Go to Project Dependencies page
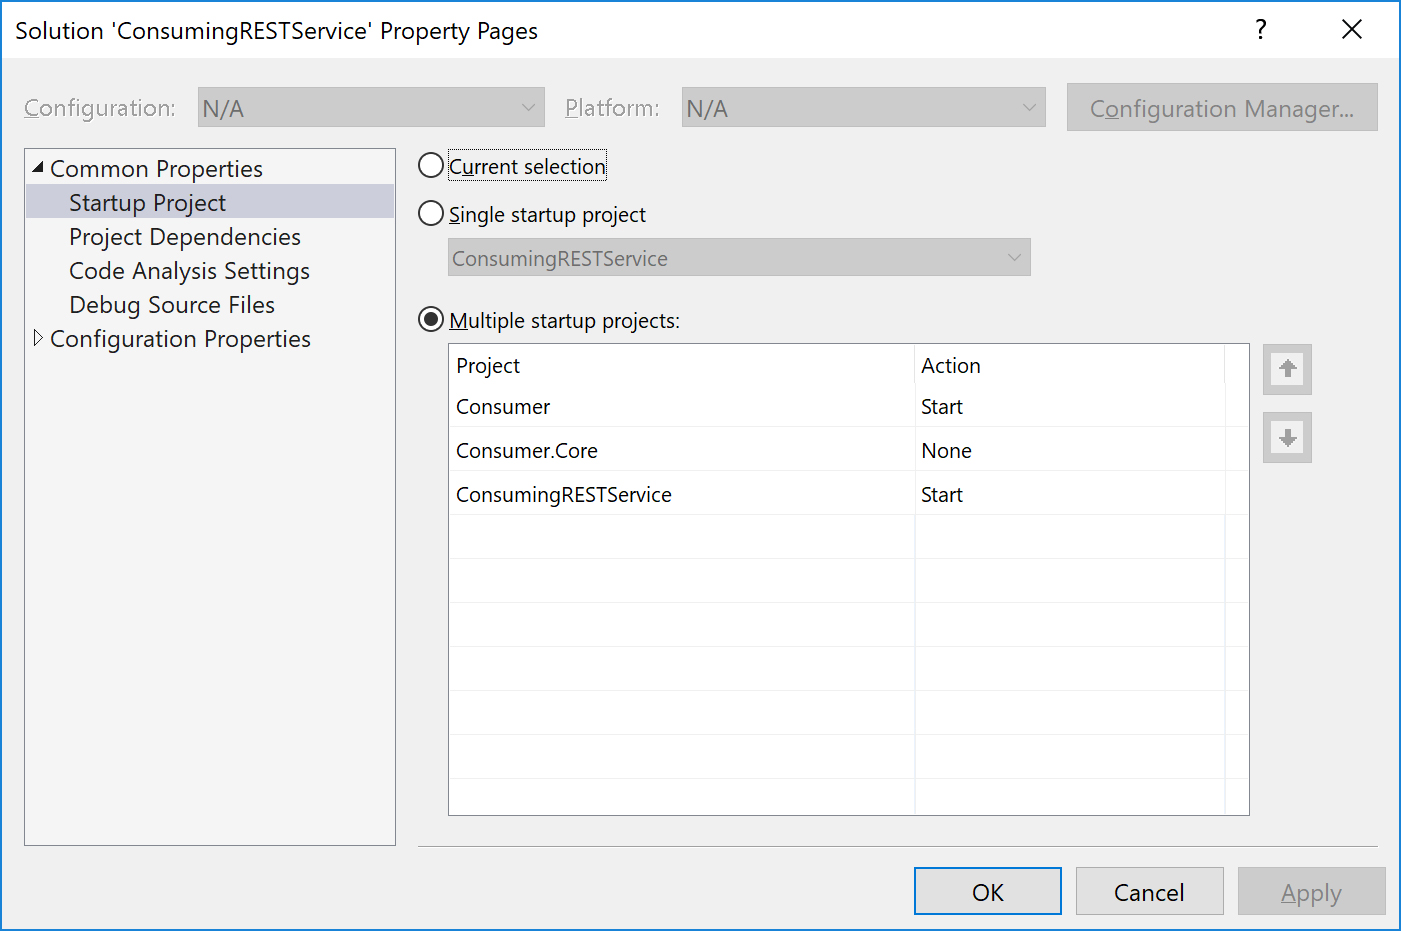The width and height of the screenshot is (1401, 931). 184,237
